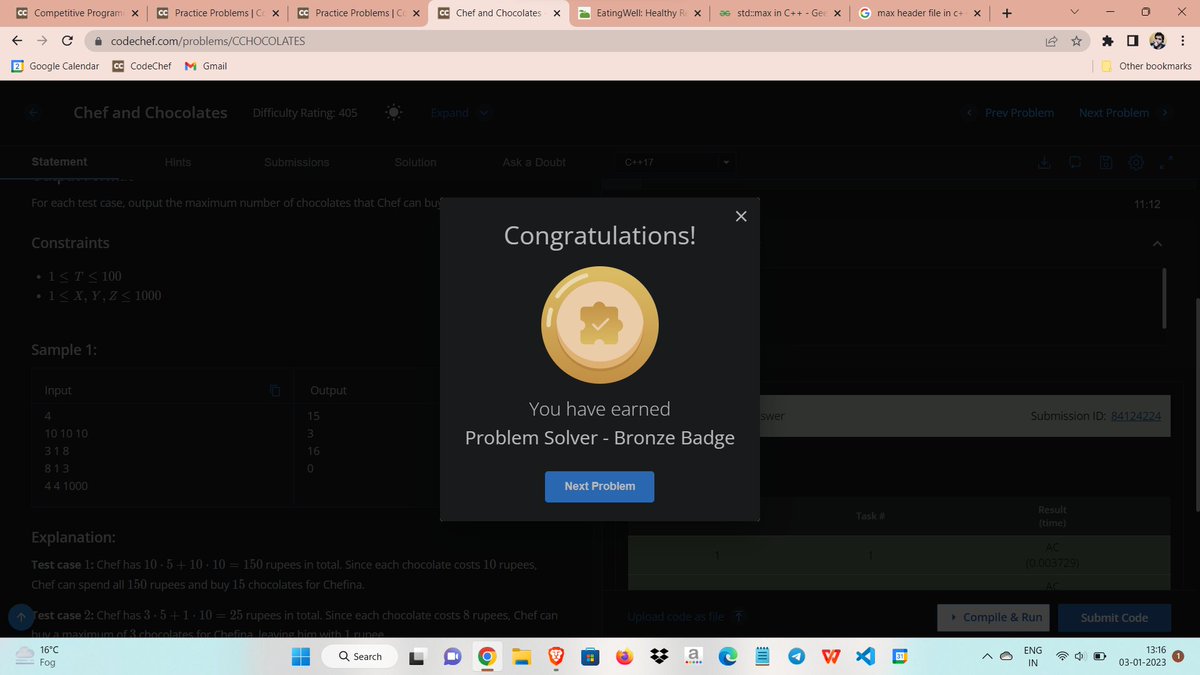The width and height of the screenshot is (1200, 675).
Task: Open the editor settings gear
Action: (1136, 161)
